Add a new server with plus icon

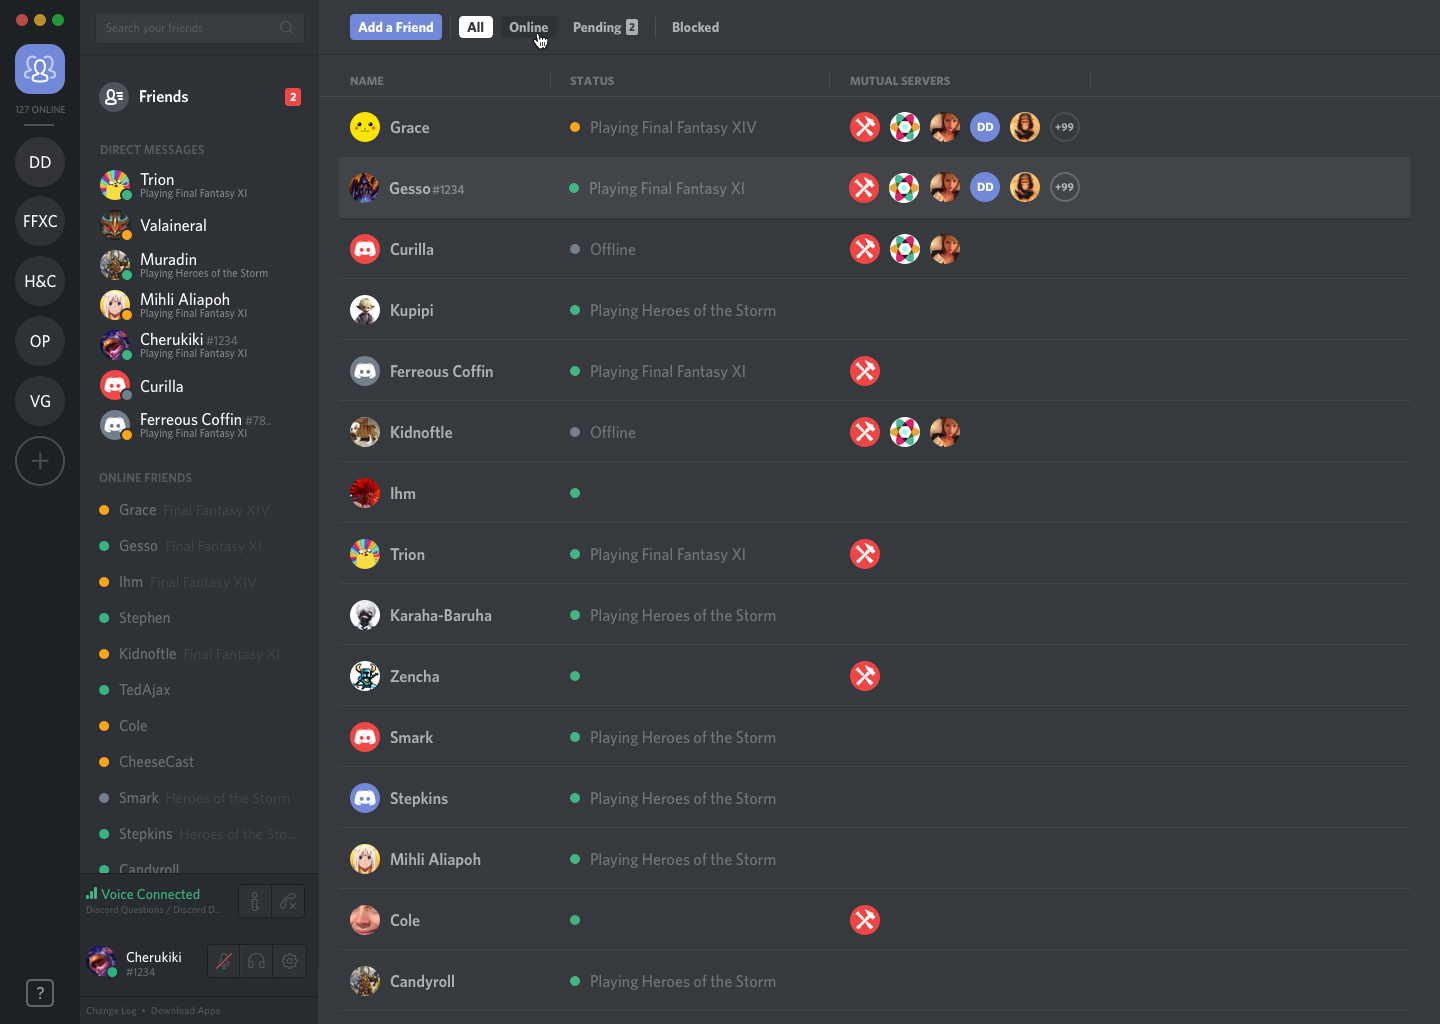point(40,461)
